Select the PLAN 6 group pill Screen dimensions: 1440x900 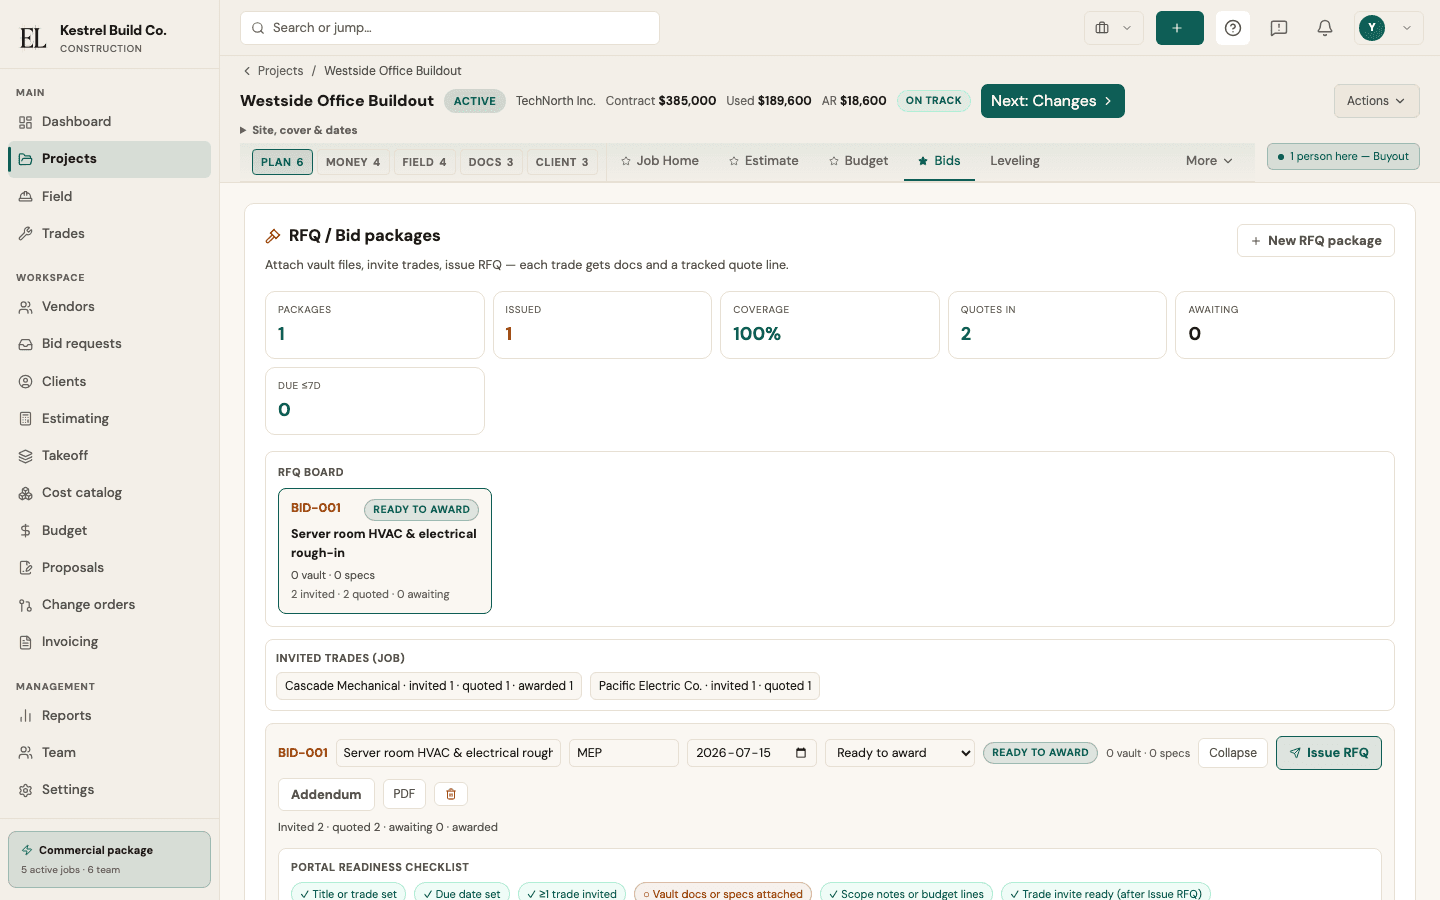point(282,162)
